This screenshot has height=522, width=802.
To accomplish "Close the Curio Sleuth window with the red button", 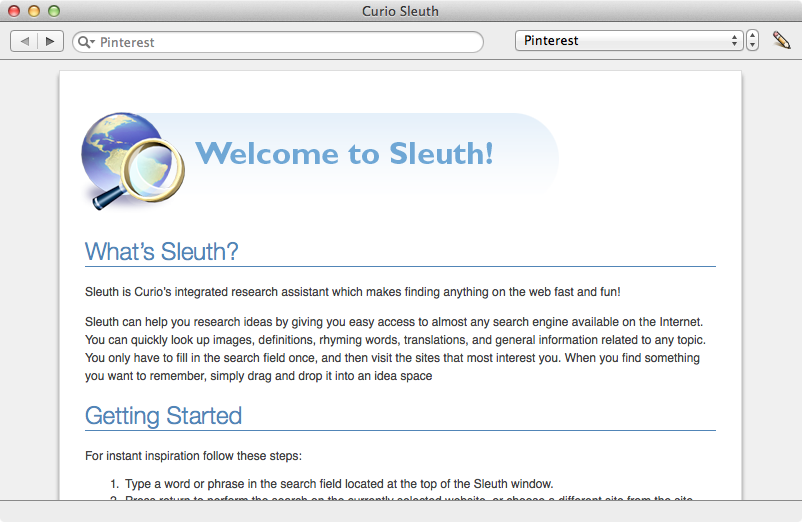I will (x=14, y=11).
